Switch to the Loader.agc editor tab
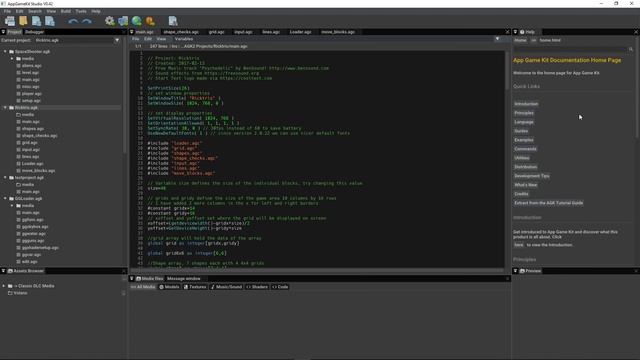The image size is (640, 360). coord(300,31)
